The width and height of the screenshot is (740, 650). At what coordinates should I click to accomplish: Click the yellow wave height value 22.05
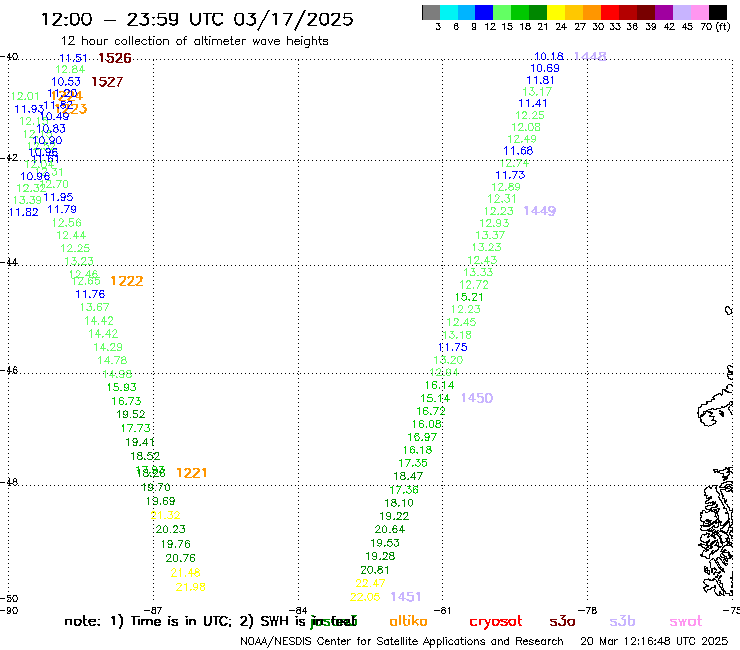(x=365, y=597)
